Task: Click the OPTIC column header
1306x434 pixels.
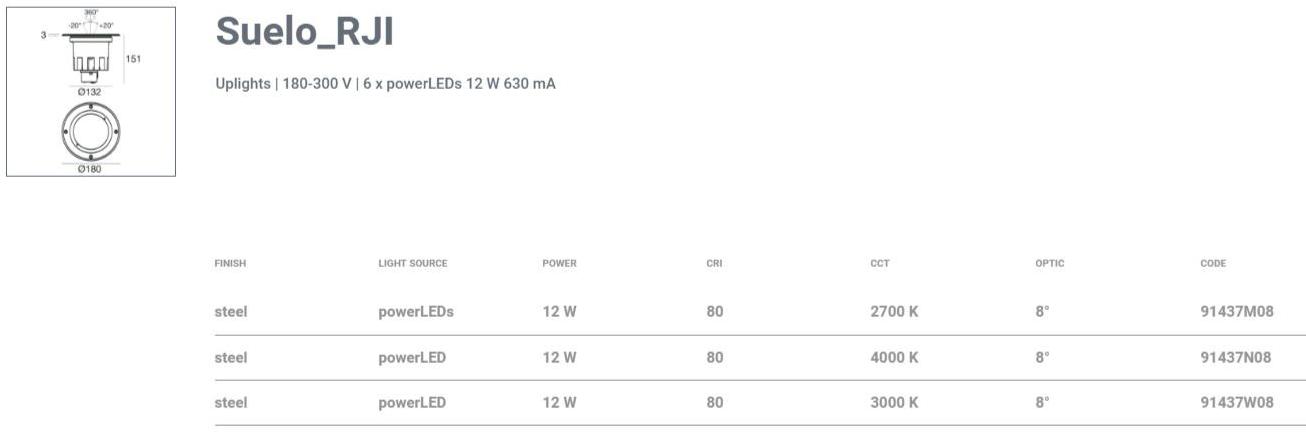Action: (x=1049, y=264)
